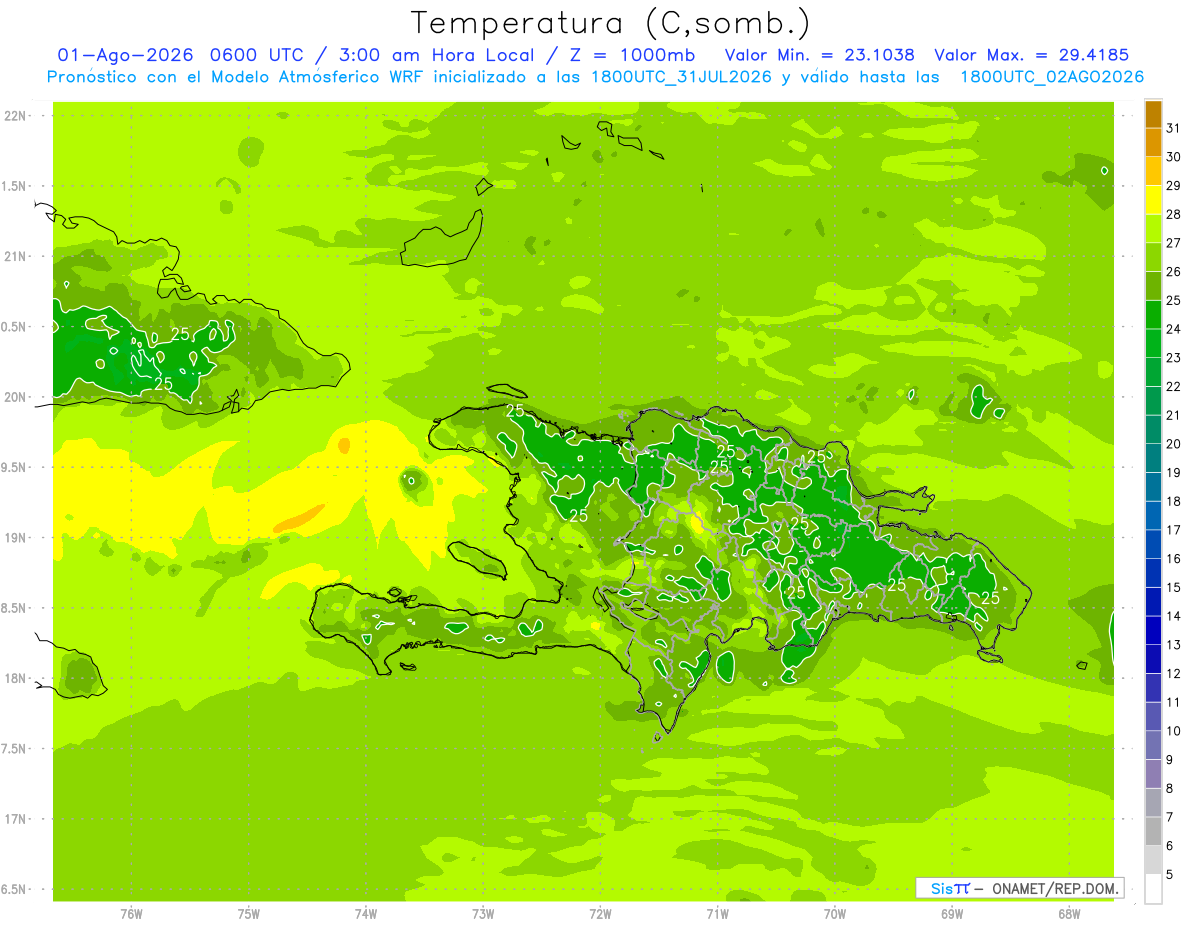Click the 19N latitude axis label
Image resolution: width=1200 pixels, height=927 pixels.
[x=17, y=538]
